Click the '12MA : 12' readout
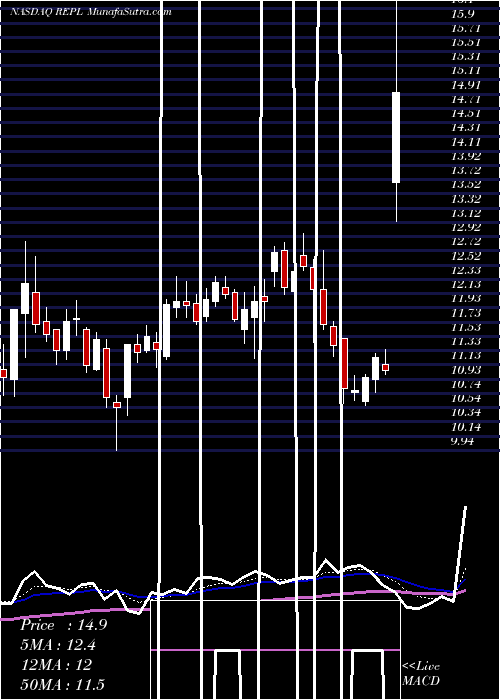The image size is (500, 700). tap(56, 665)
